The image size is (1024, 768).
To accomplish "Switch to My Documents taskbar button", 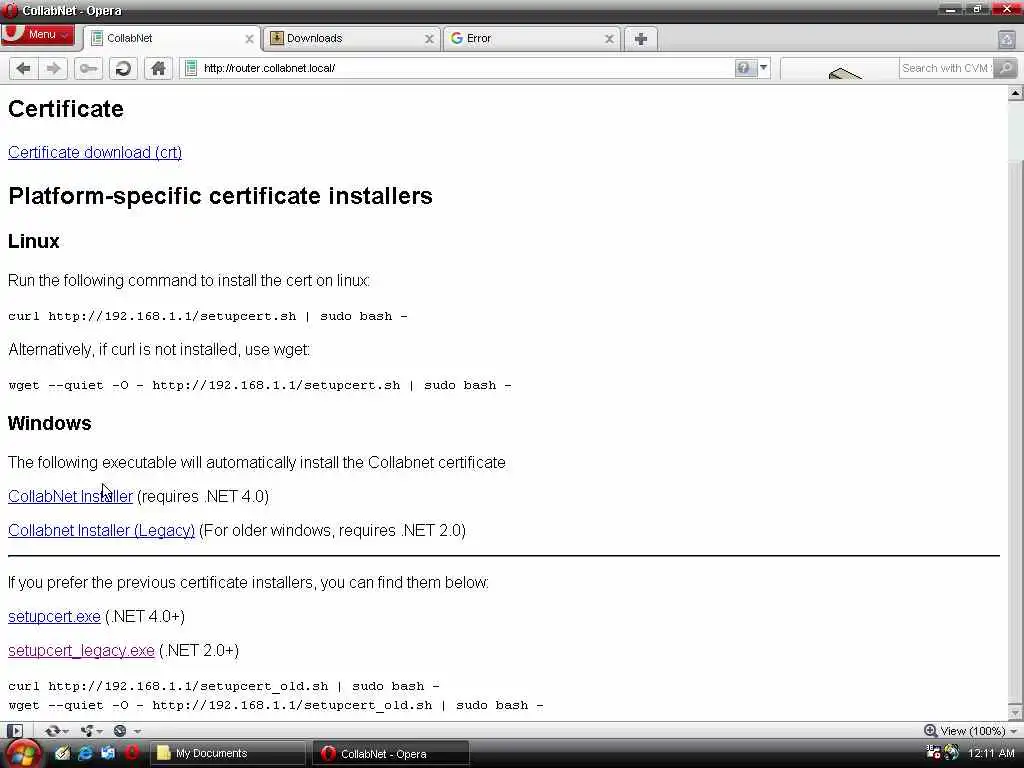I will pyautogui.click(x=228, y=754).
